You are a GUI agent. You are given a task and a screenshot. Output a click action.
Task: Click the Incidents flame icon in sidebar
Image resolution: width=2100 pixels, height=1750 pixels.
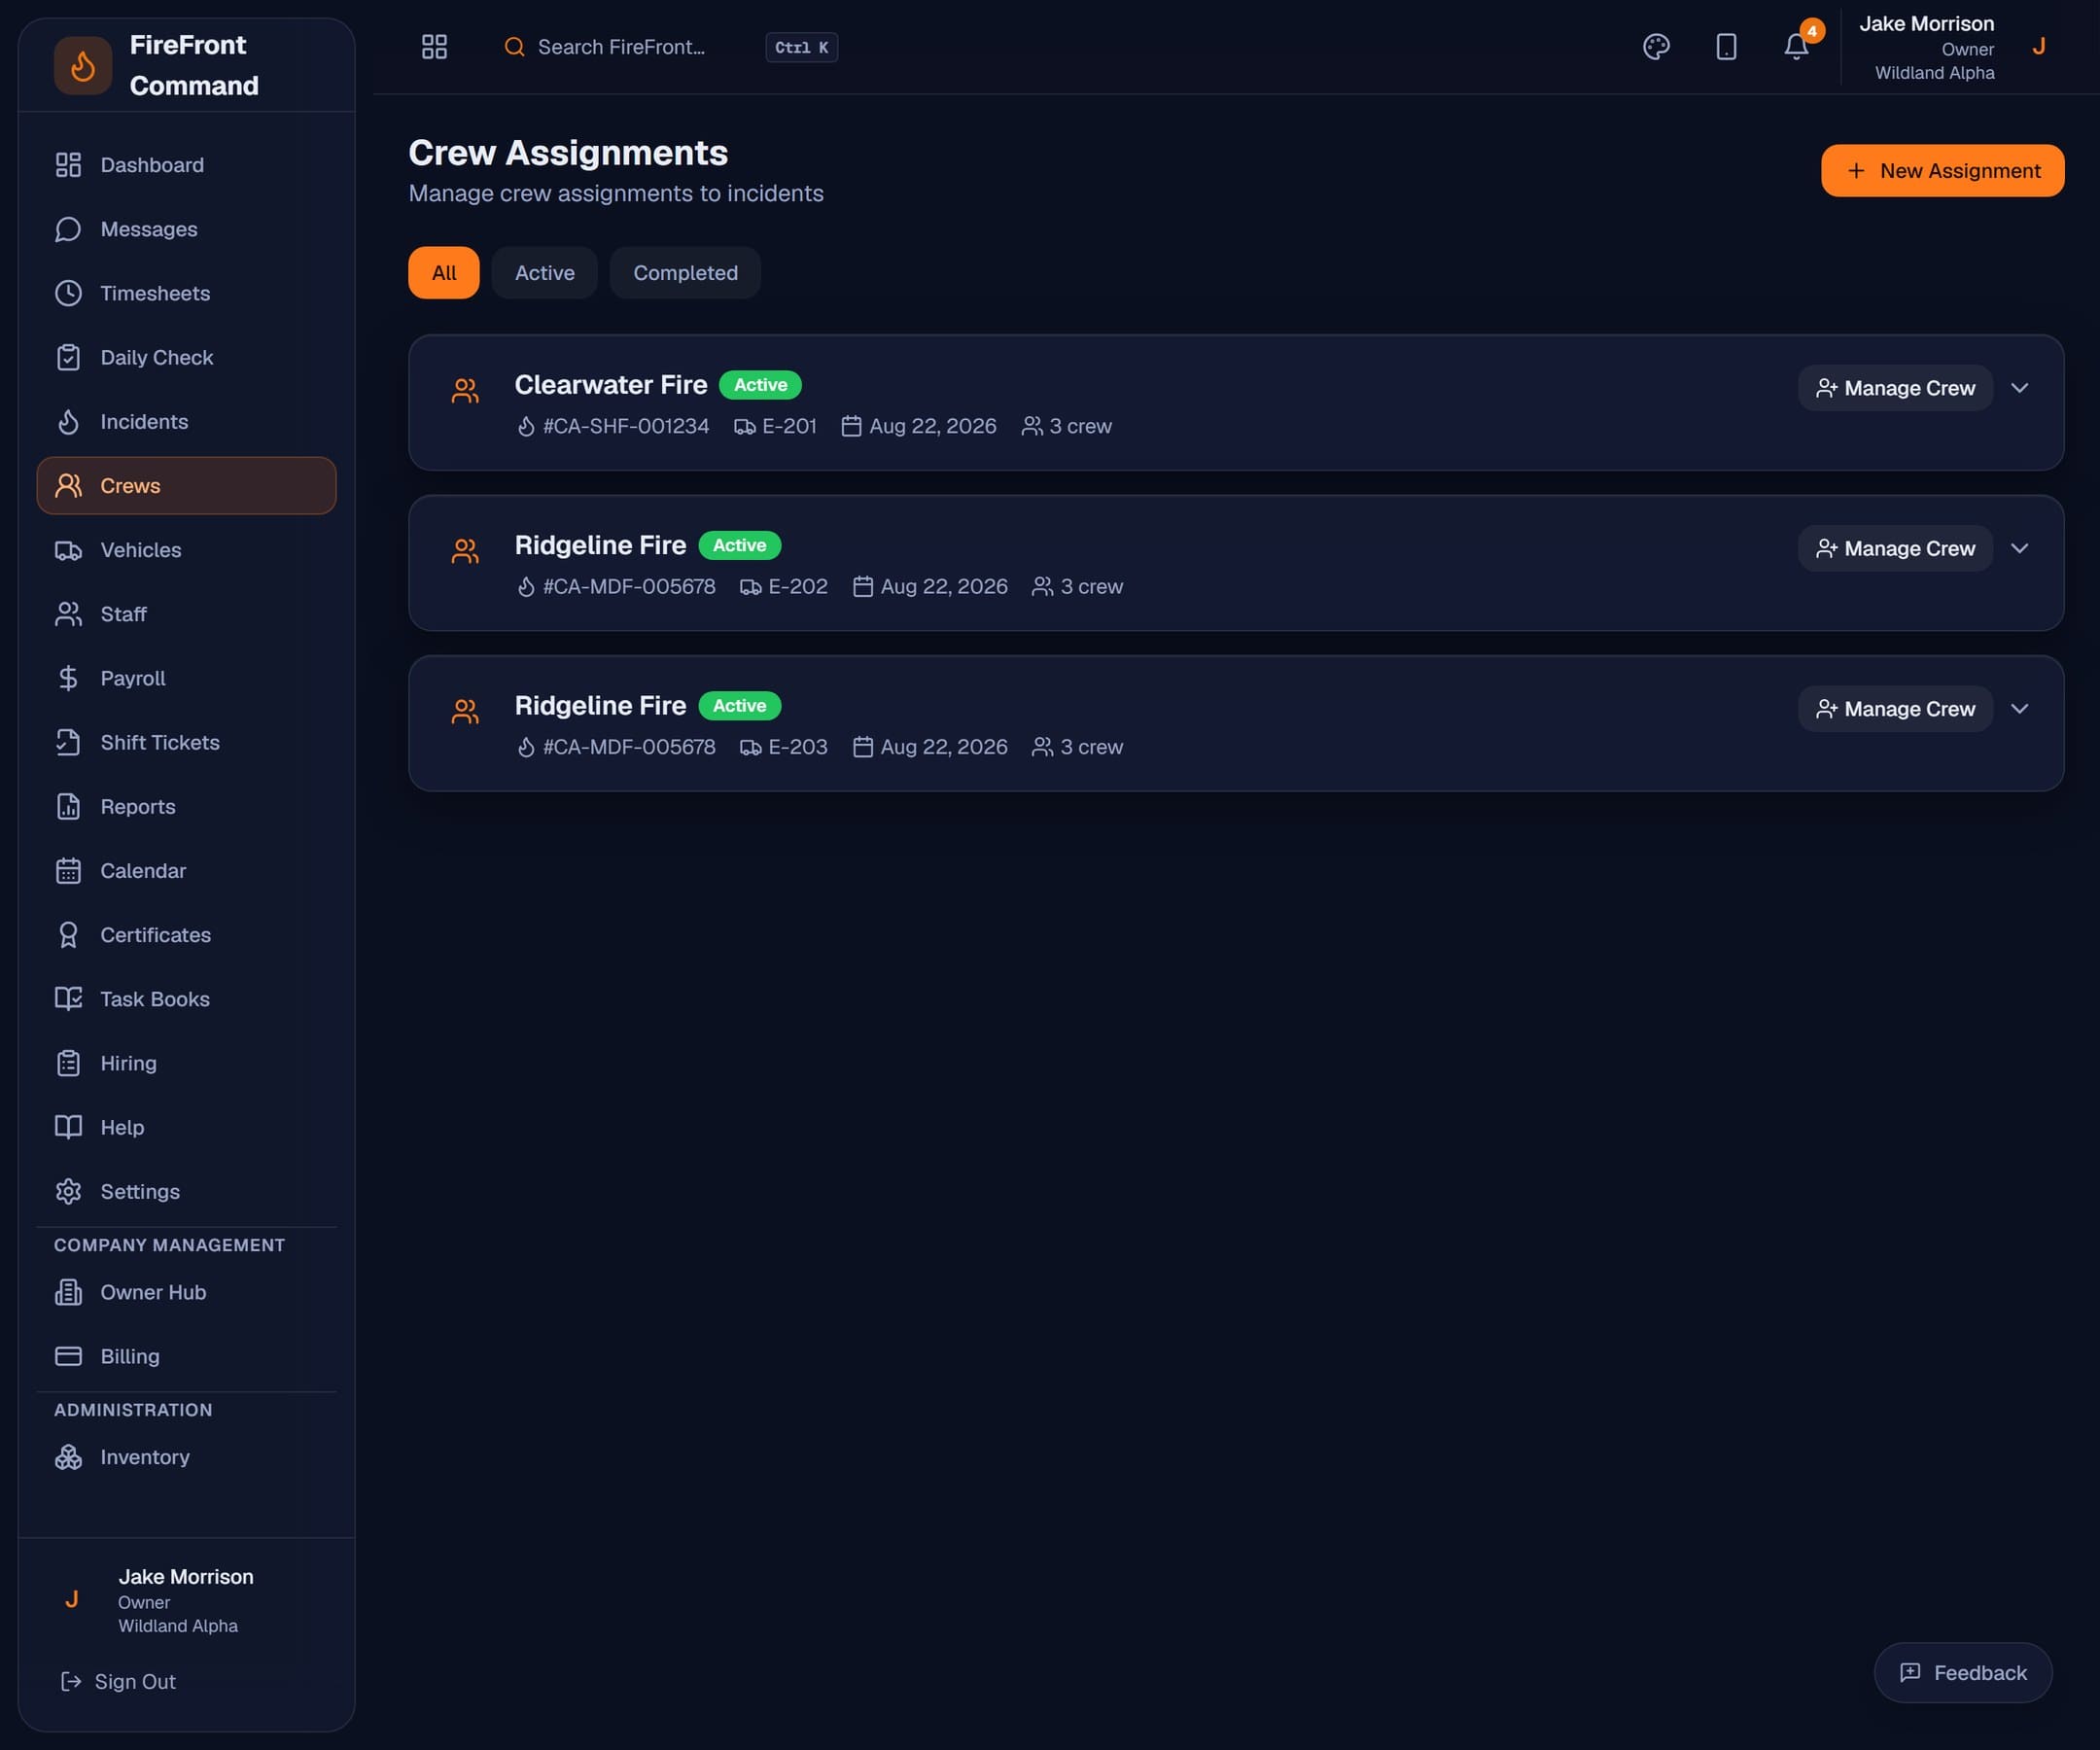coord(68,421)
